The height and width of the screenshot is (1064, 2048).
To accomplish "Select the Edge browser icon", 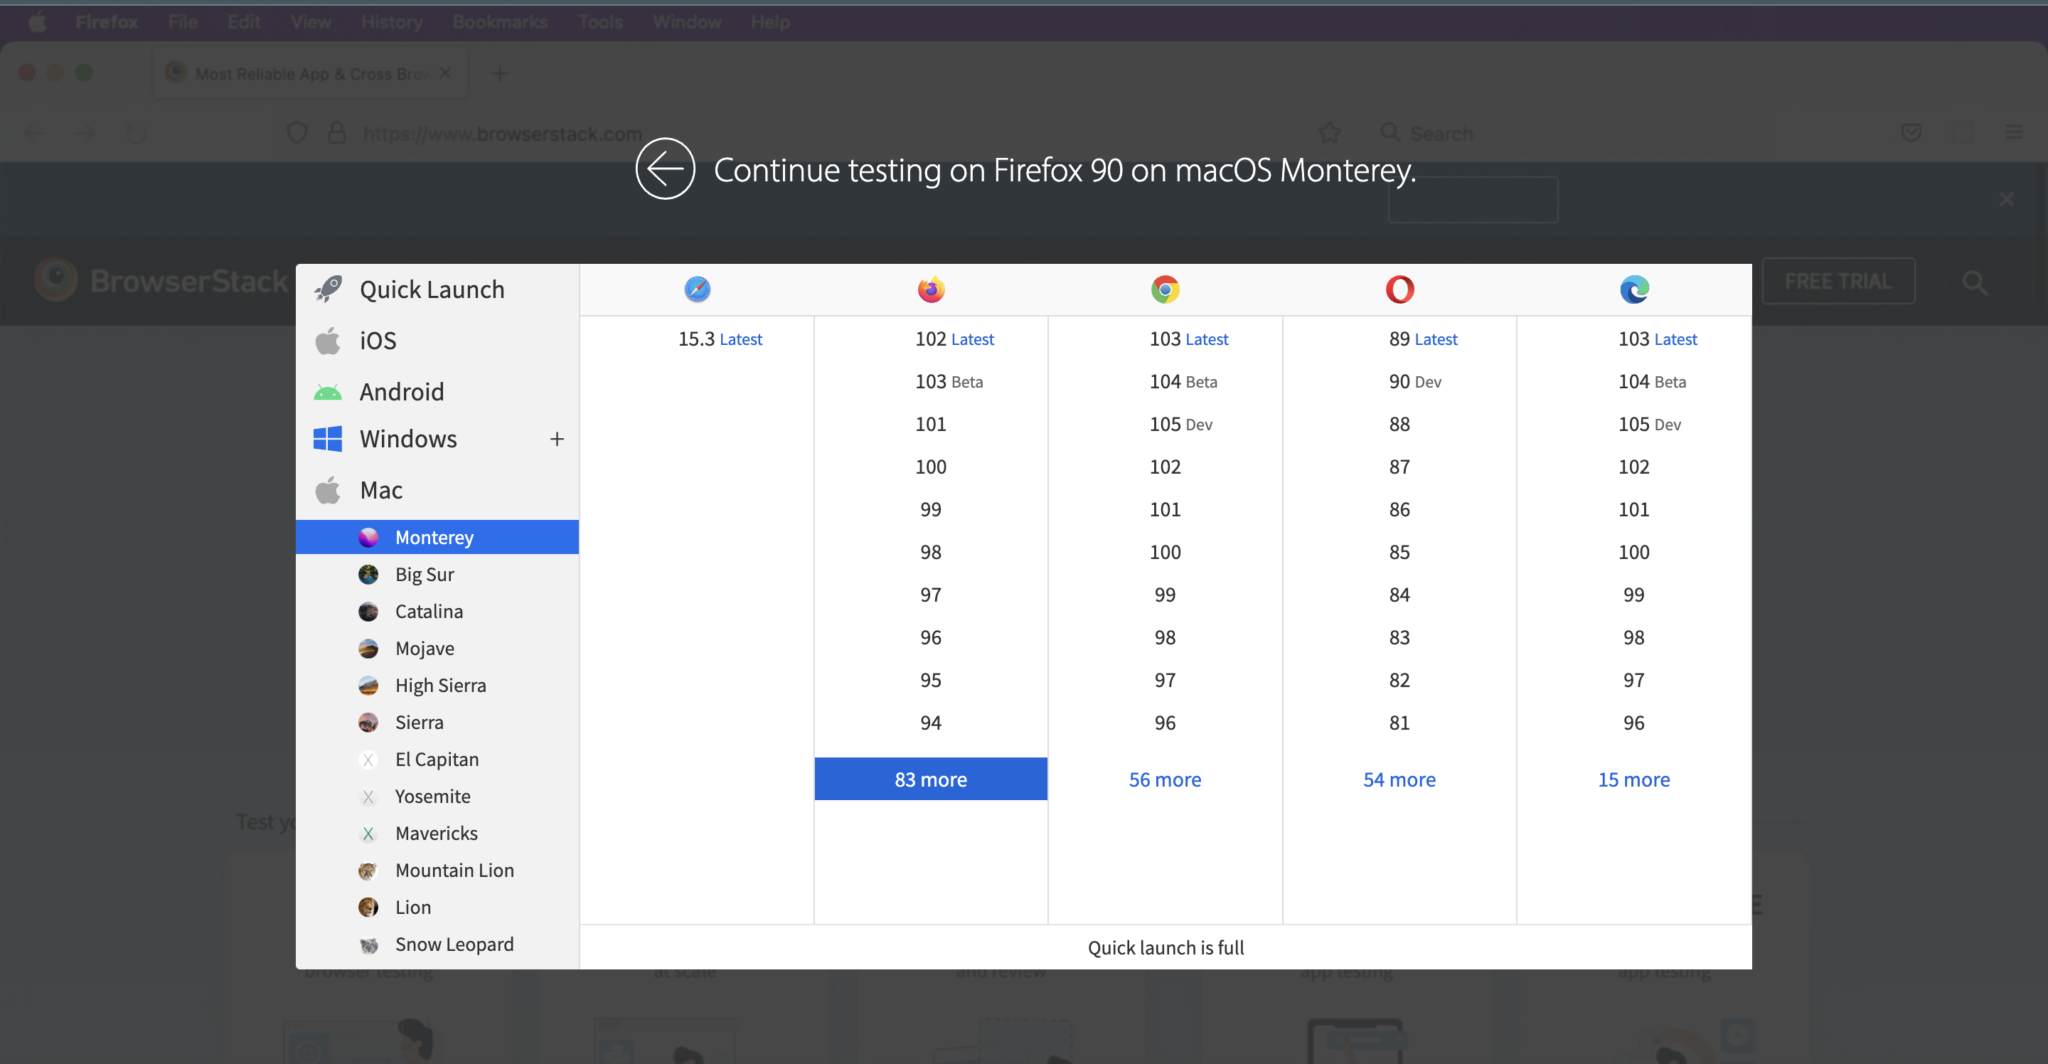I will click(1633, 289).
